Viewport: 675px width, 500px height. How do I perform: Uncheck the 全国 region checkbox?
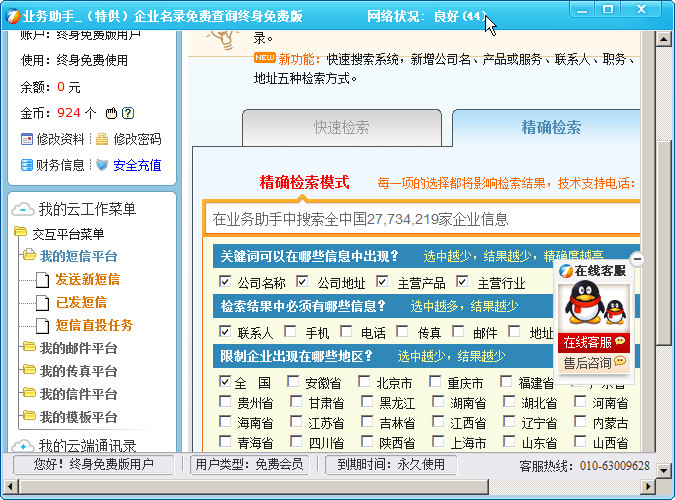tap(225, 382)
